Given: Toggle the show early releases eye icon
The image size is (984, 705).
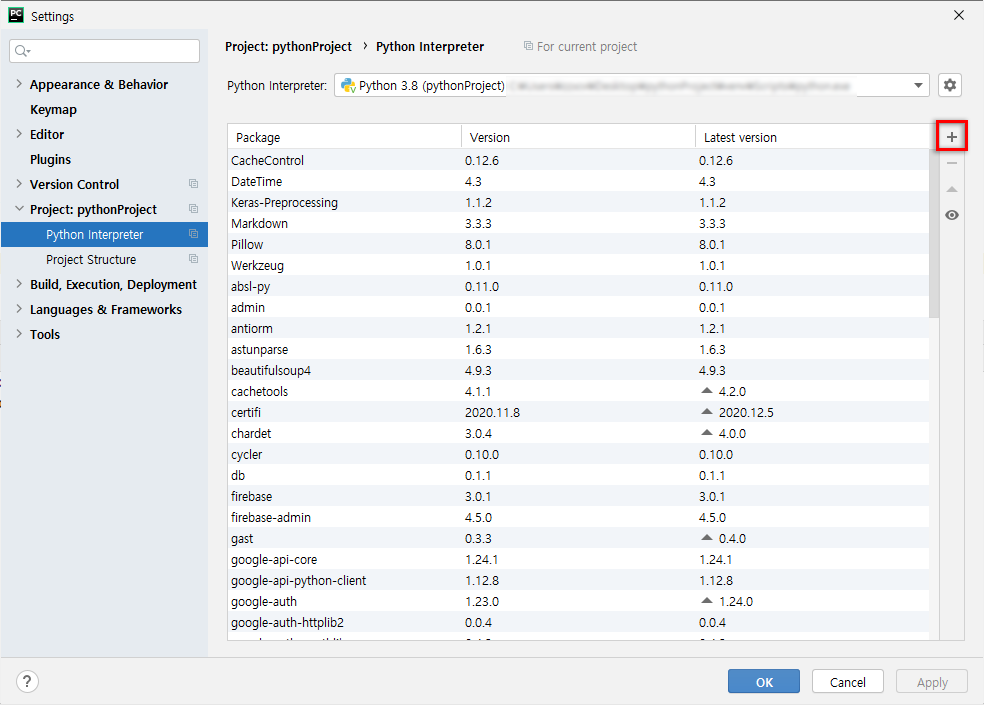Looking at the screenshot, I should click(x=951, y=215).
